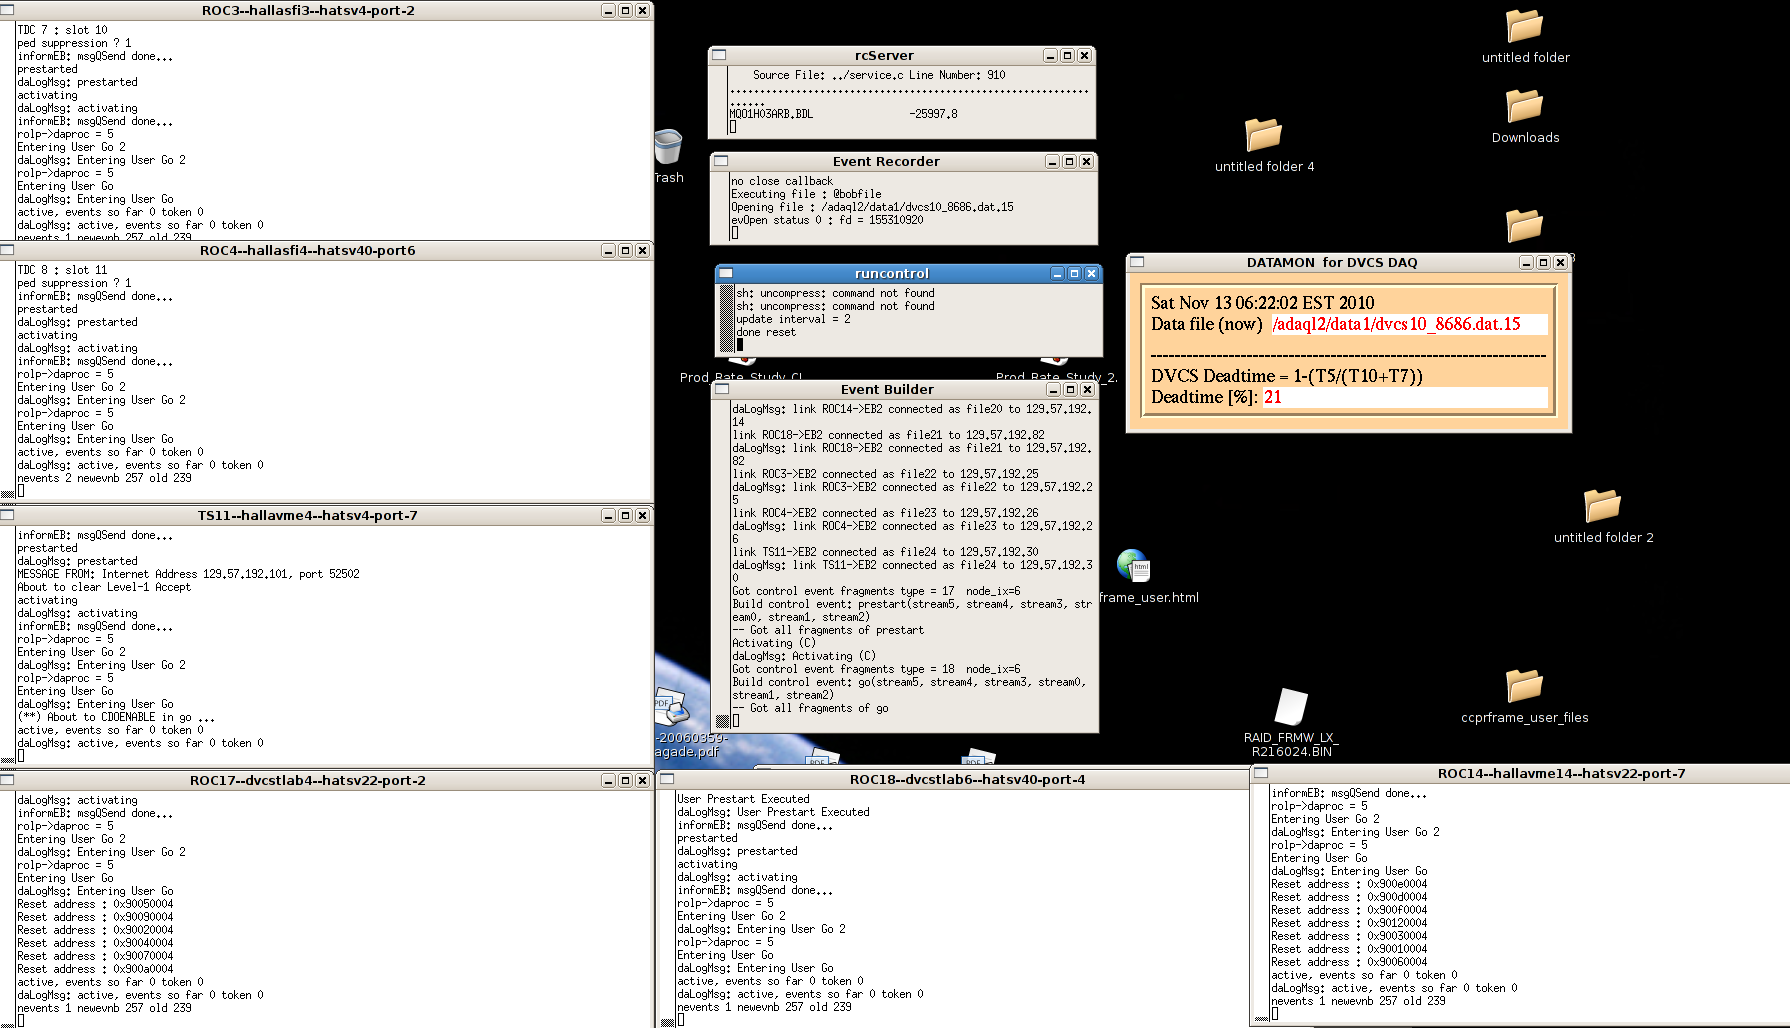The height and width of the screenshot is (1028, 1790).
Task: Focus the rcServer title bar
Action: tap(884, 56)
